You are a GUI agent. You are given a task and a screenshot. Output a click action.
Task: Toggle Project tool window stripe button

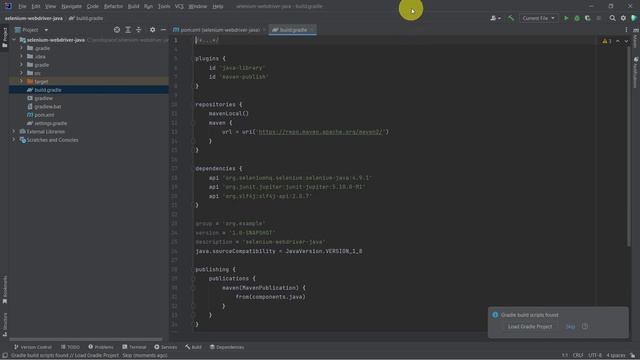(x=4, y=37)
